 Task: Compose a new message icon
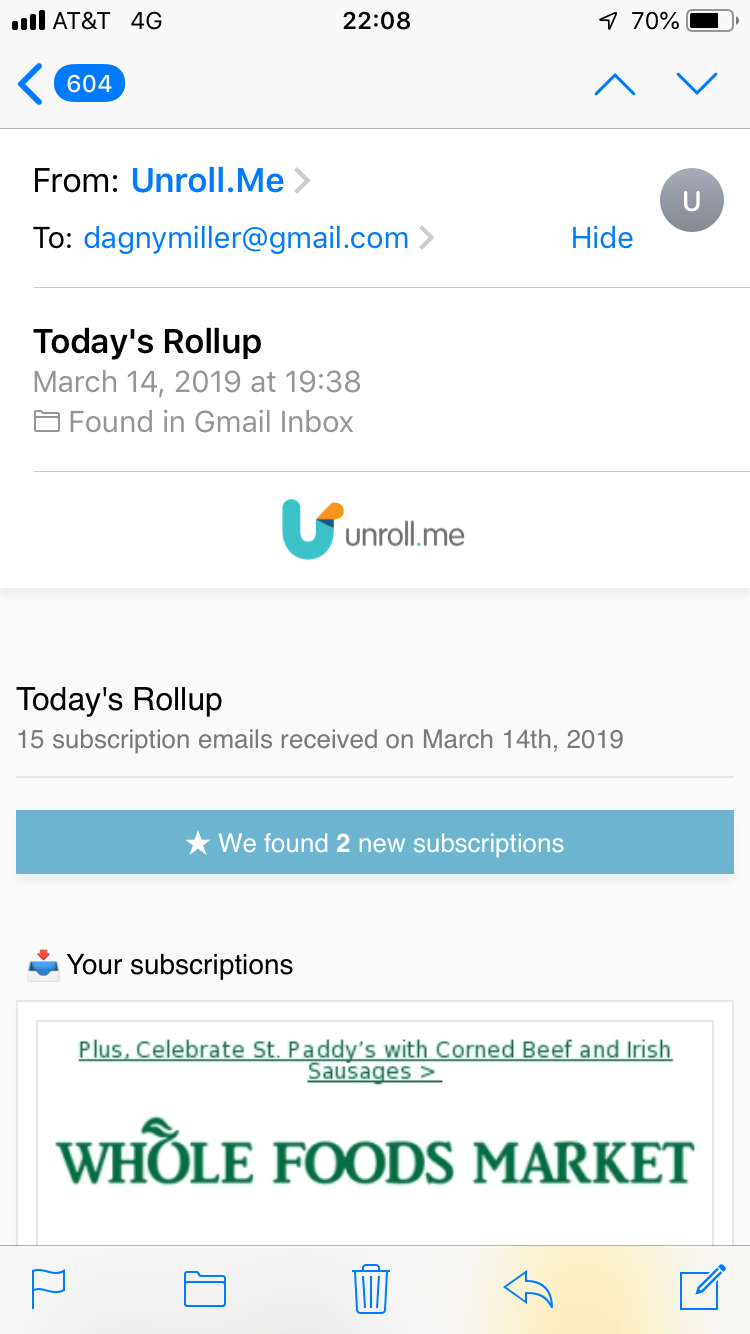(x=702, y=1287)
